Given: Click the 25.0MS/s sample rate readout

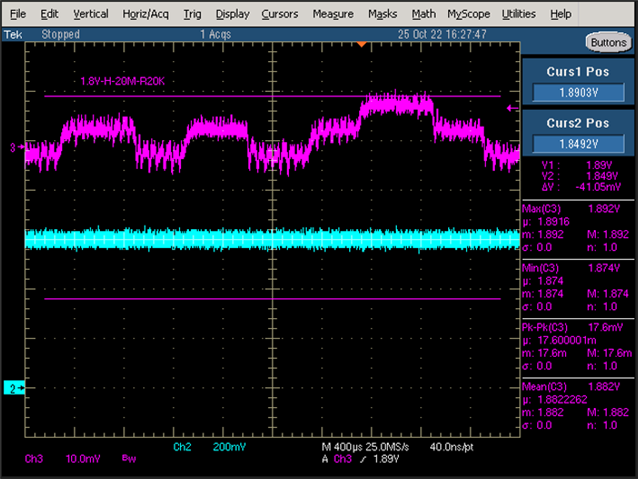Looking at the screenshot, I should pyautogui.click(x=387, y=447).
